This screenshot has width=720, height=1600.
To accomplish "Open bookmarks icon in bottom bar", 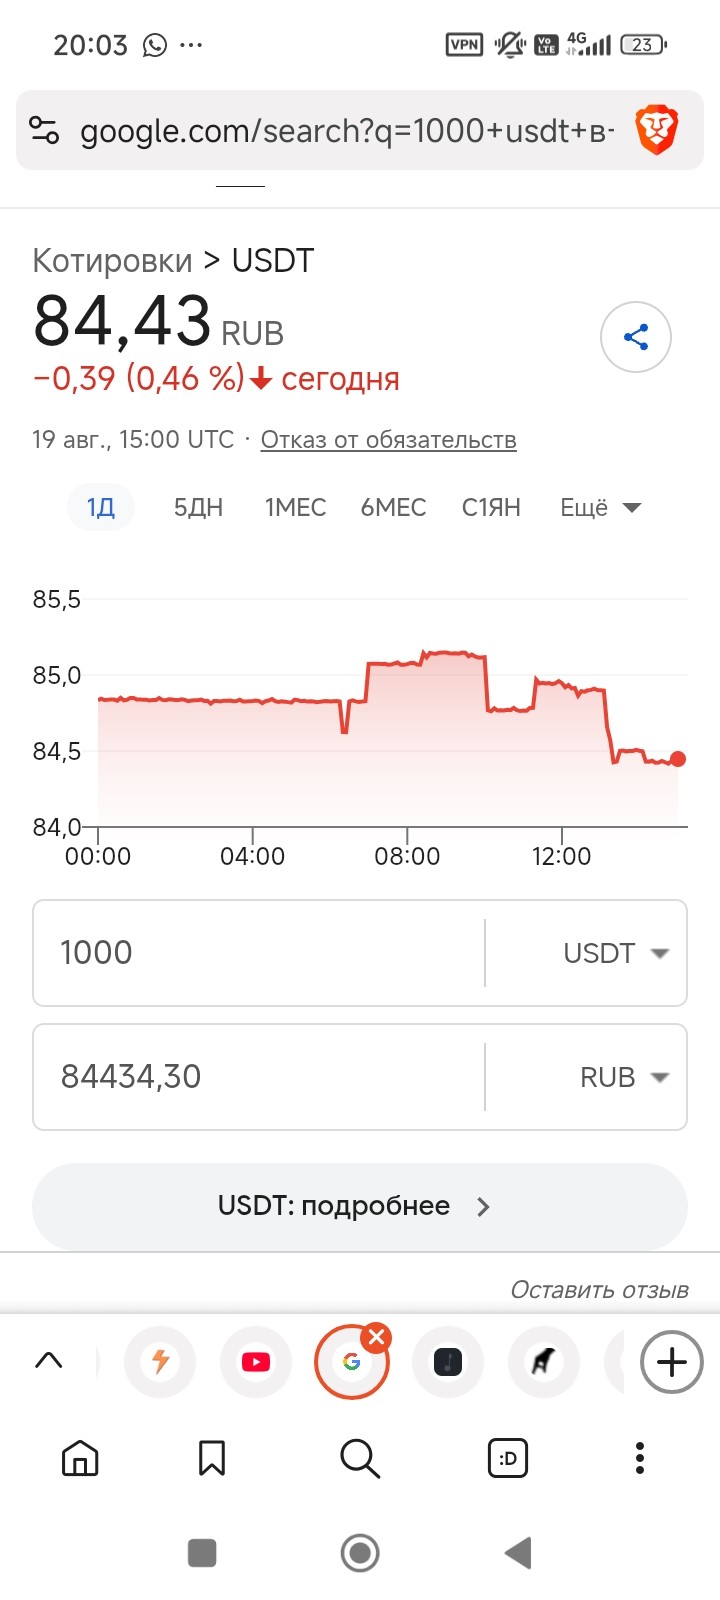I will 212,1458.
